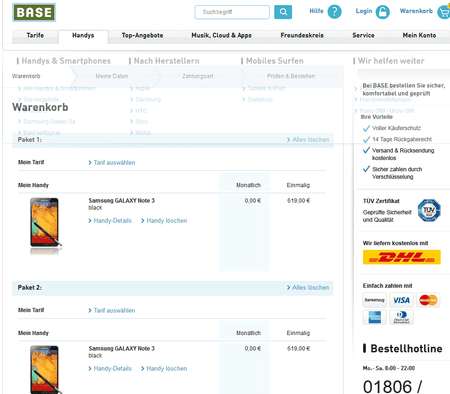
Task: Open the Tarife menu tab
Action: pos(35,35)
